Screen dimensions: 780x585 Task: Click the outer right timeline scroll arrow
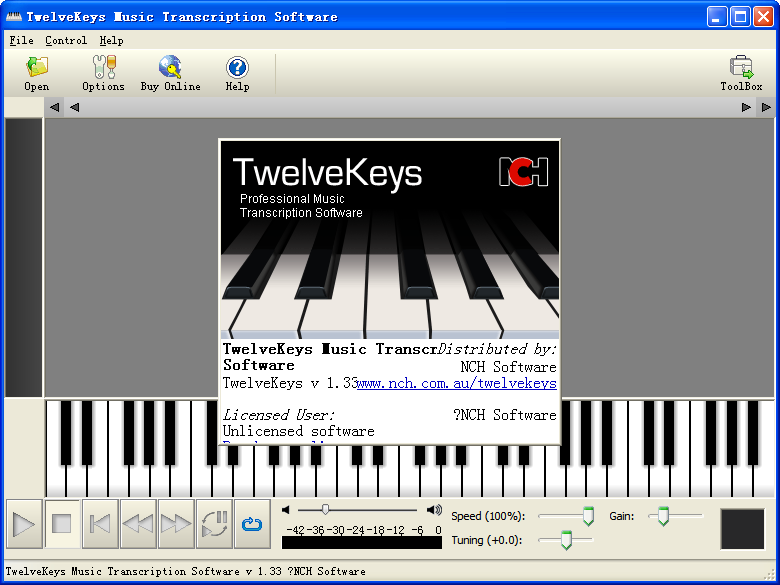pyautogui.click(x=766, y=107)
